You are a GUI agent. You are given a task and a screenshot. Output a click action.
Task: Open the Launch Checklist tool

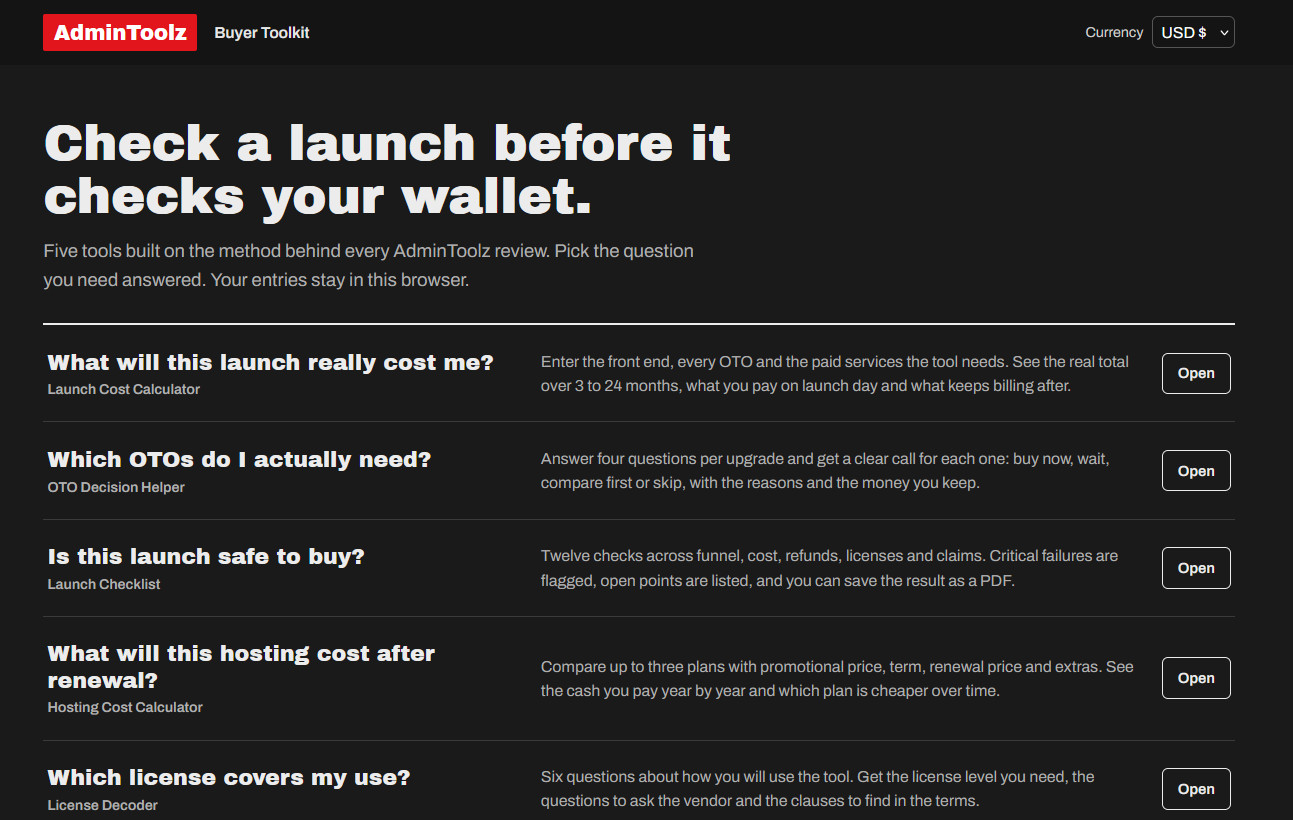tap(1196, 568)
